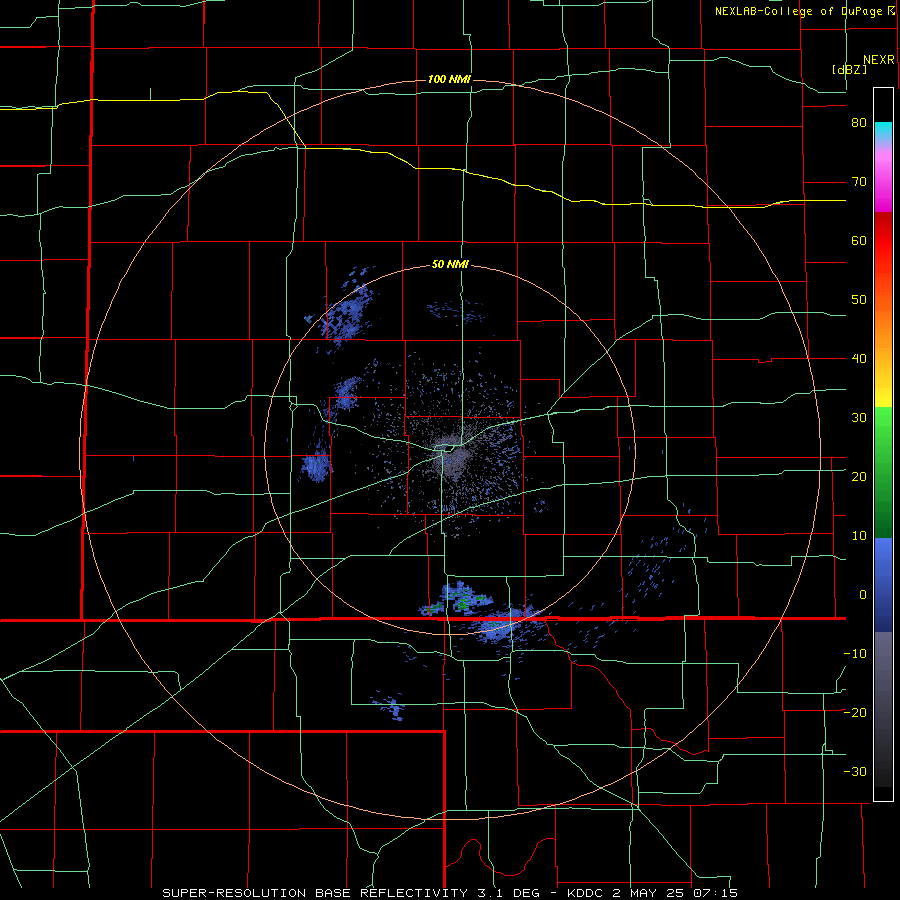Click the 30 value on the dBZ scale

[x=859, y=418]
